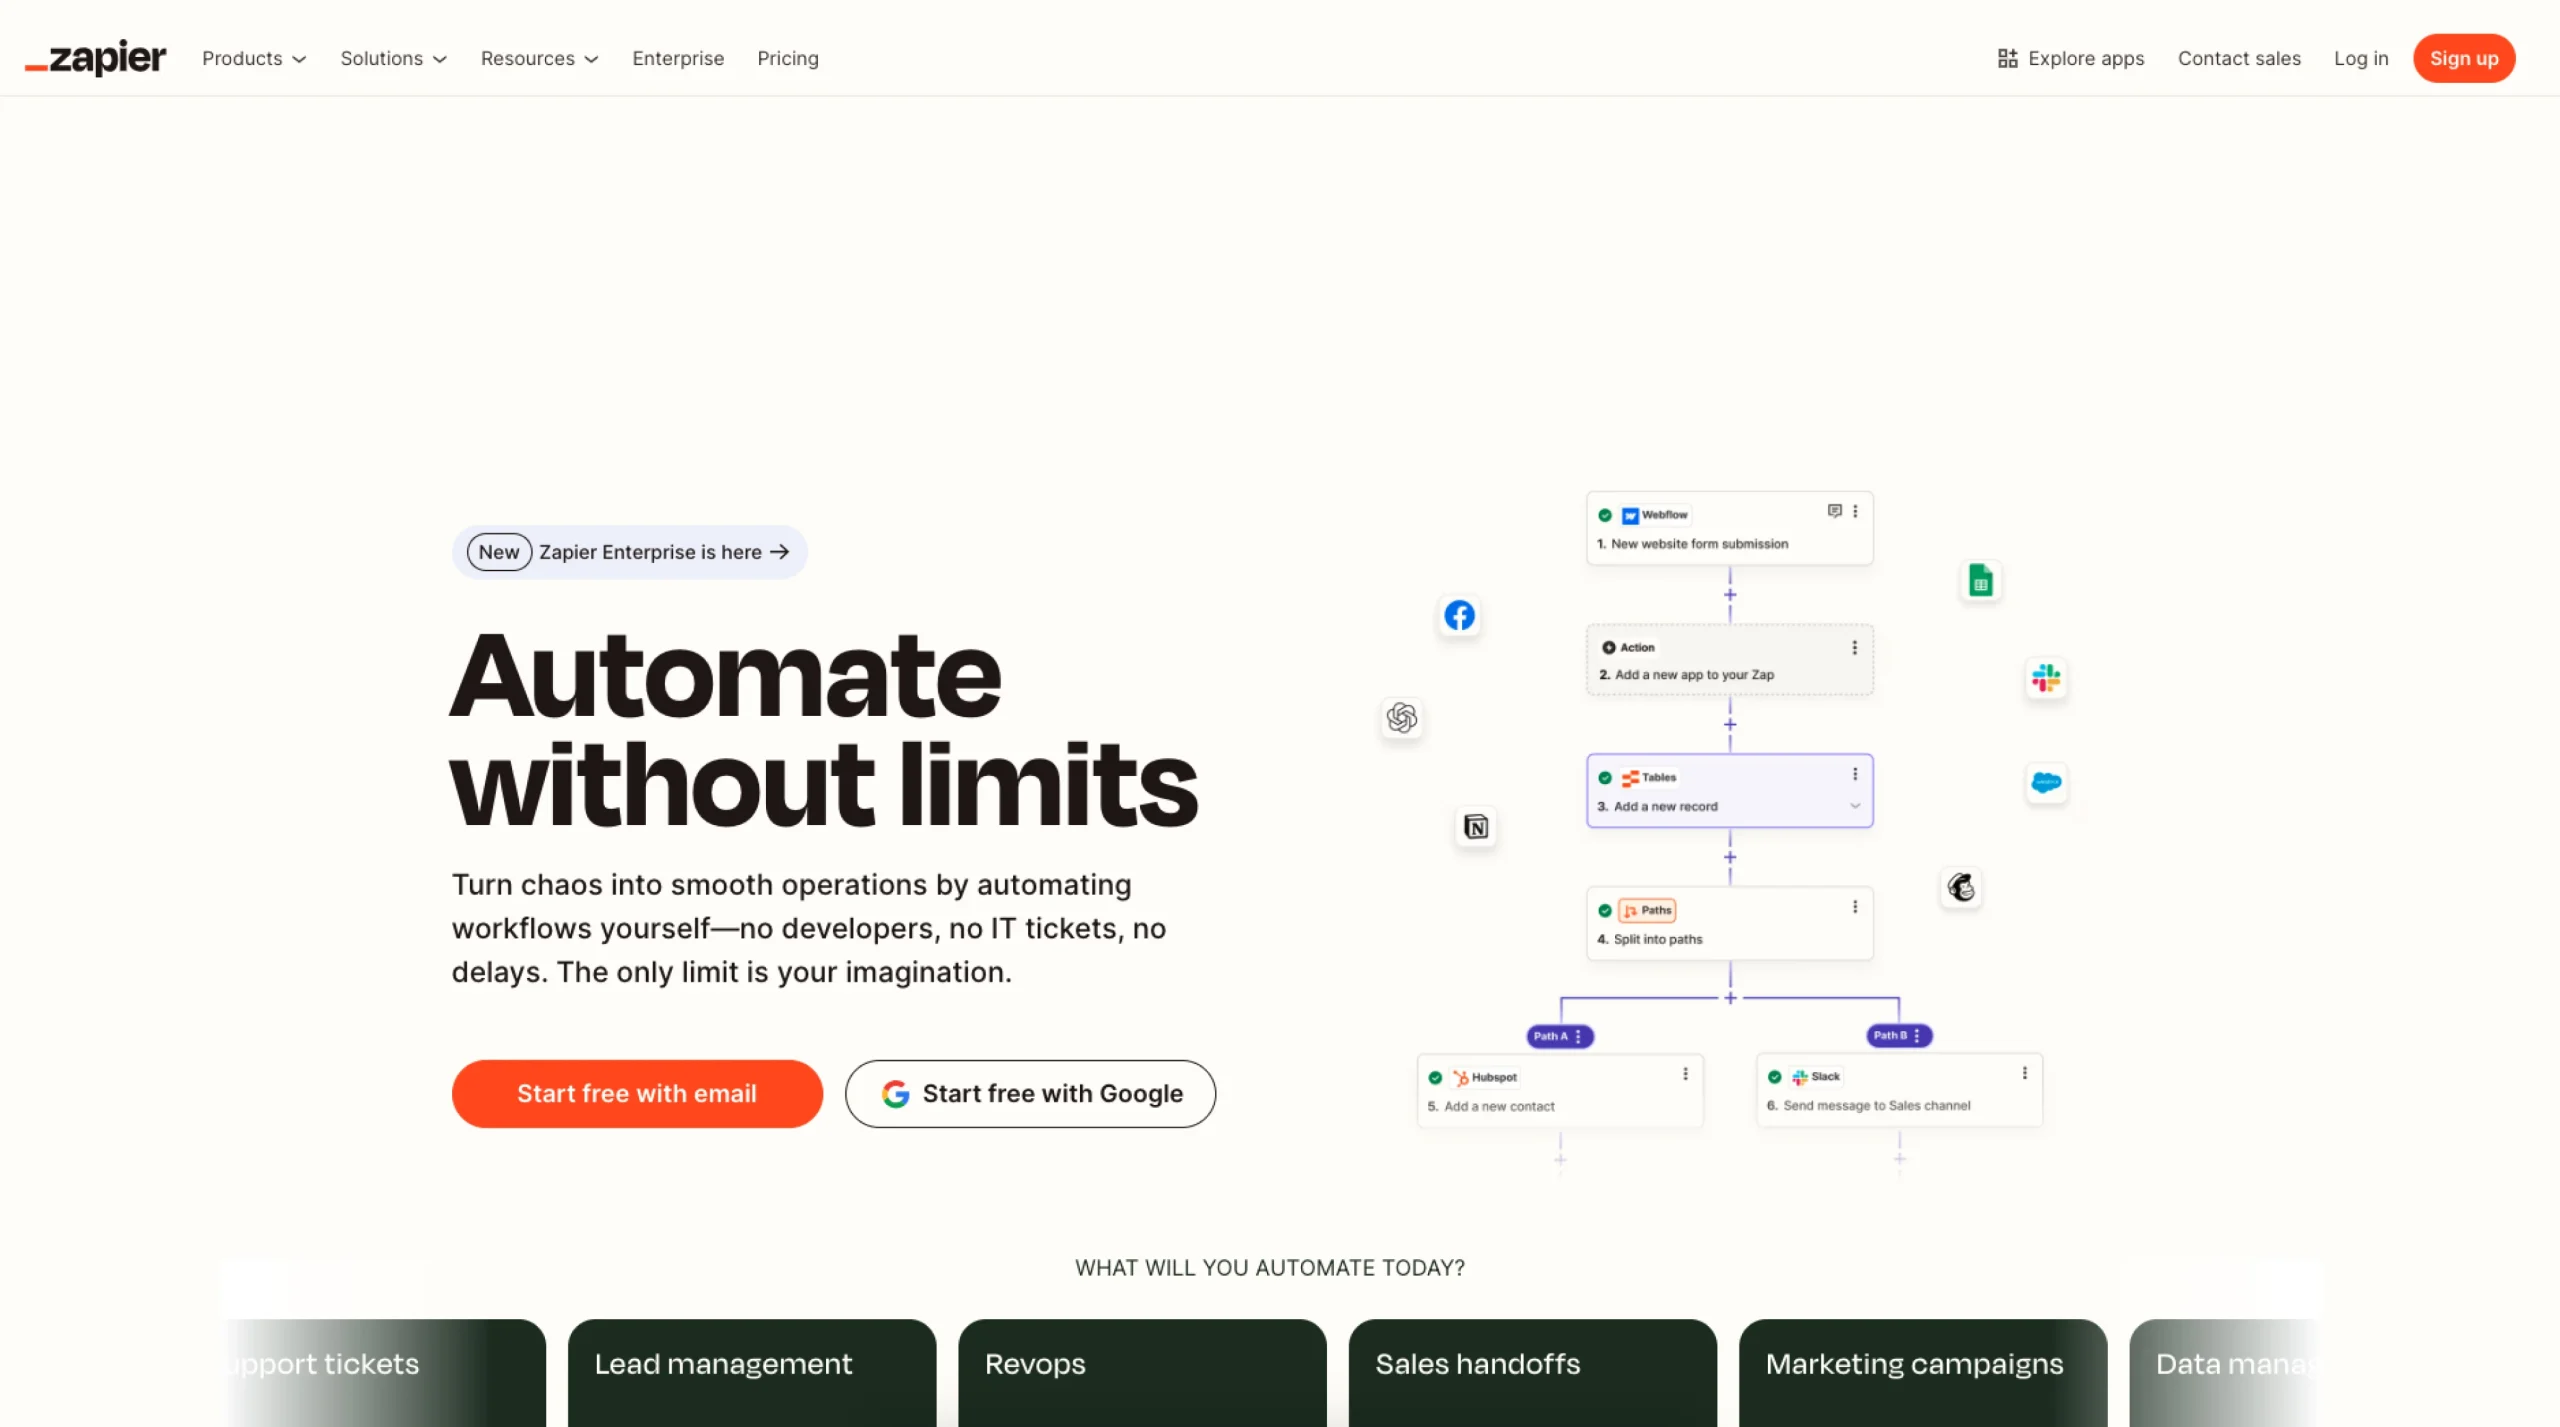Open Contact sales
Image resolution: width=2560 pixels, height=1427 pixels.
pyautogui.click(x=2239, y=58)
